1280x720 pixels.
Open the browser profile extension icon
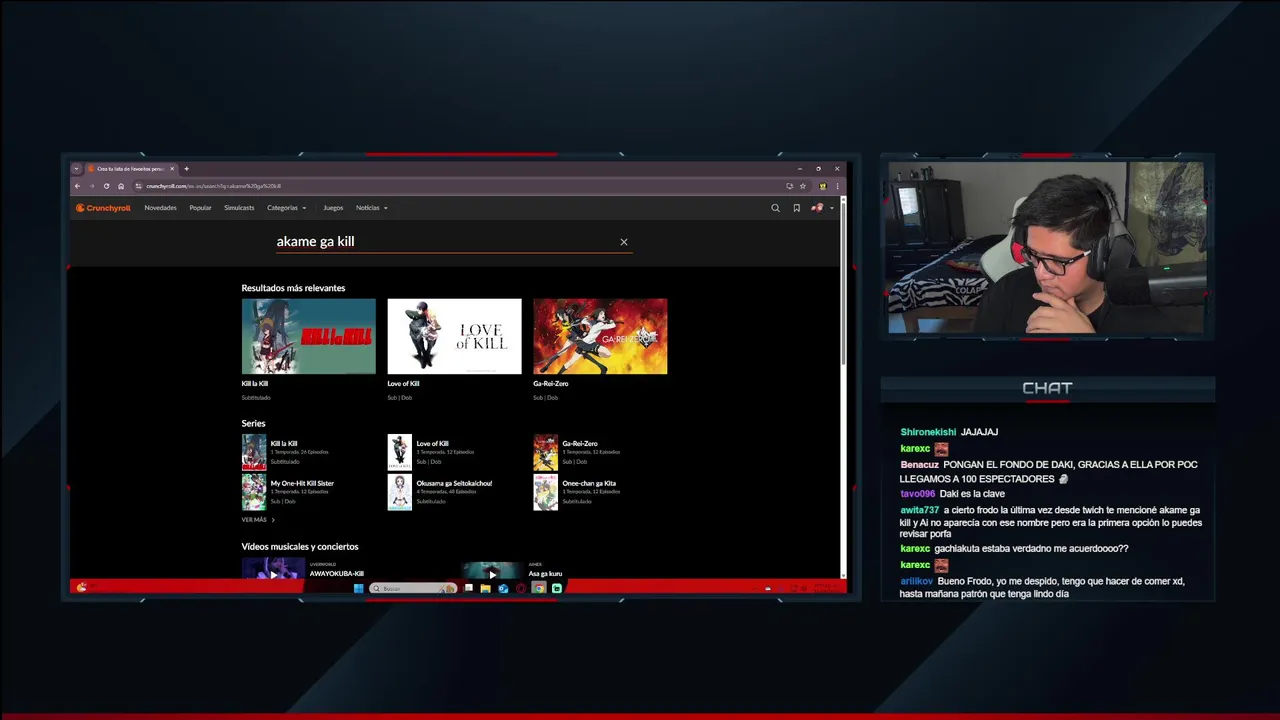click(x=823, y=186)
